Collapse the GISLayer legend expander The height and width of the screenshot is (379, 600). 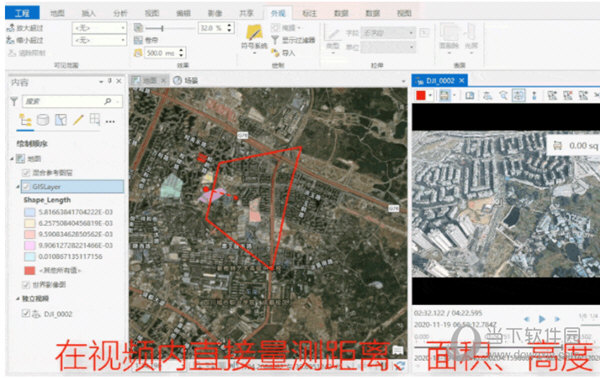18,186
